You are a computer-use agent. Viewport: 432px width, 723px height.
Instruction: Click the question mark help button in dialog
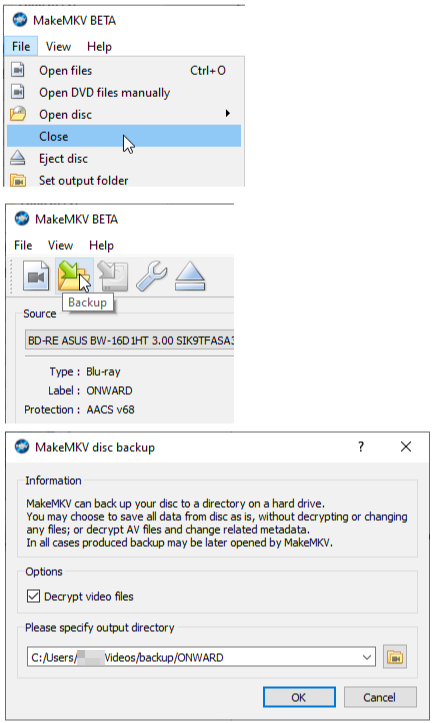(361, 446)
